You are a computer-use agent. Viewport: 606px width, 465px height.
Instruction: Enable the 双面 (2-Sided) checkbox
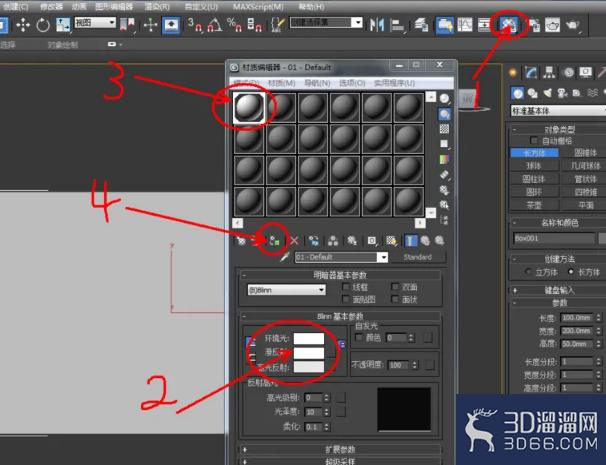click(x=395, y=287)
